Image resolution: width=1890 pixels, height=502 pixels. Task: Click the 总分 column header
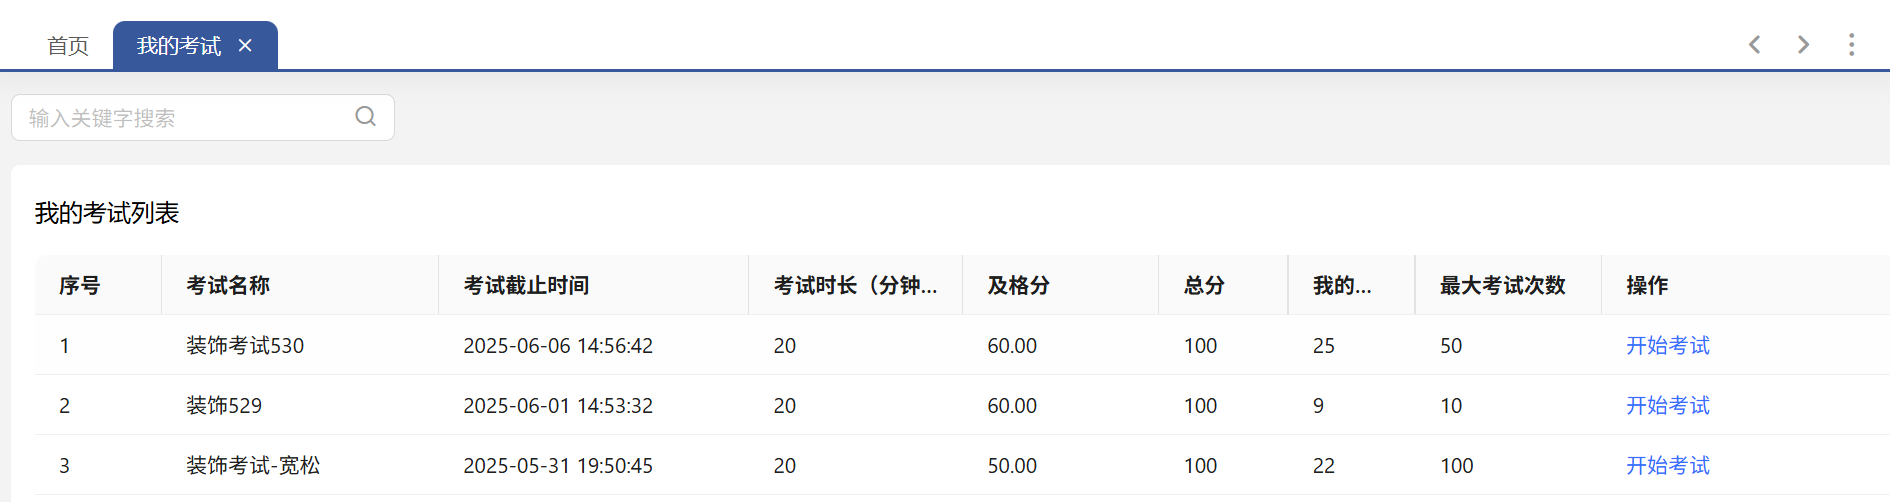(x=1204, y=286)
